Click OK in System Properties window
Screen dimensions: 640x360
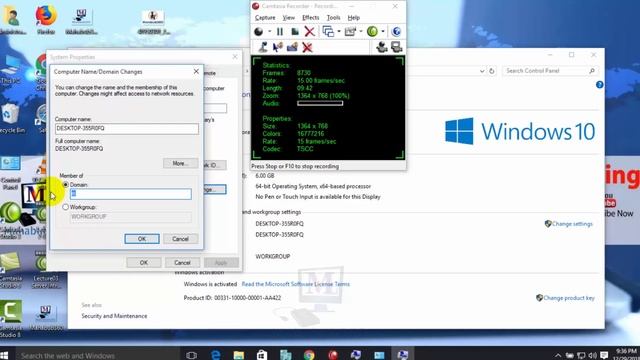pyautogui.click(x=144, y=262)
